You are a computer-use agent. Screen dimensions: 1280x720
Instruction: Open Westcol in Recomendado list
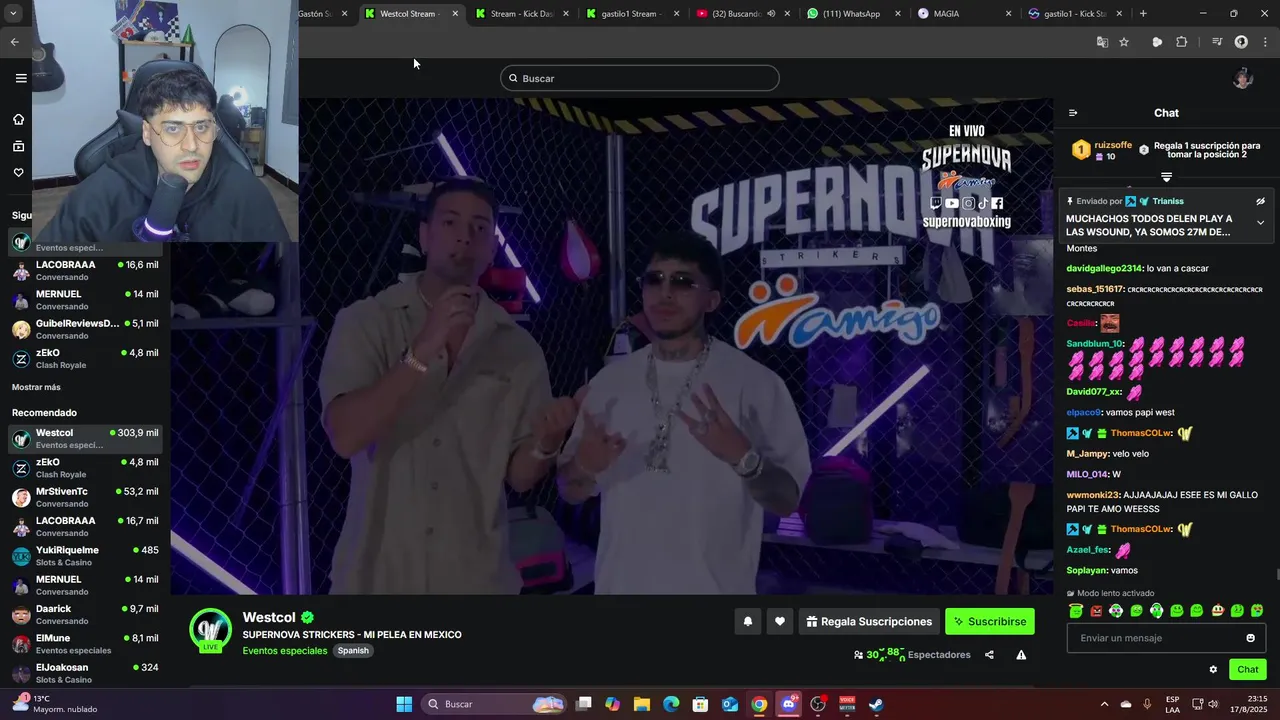85,438
